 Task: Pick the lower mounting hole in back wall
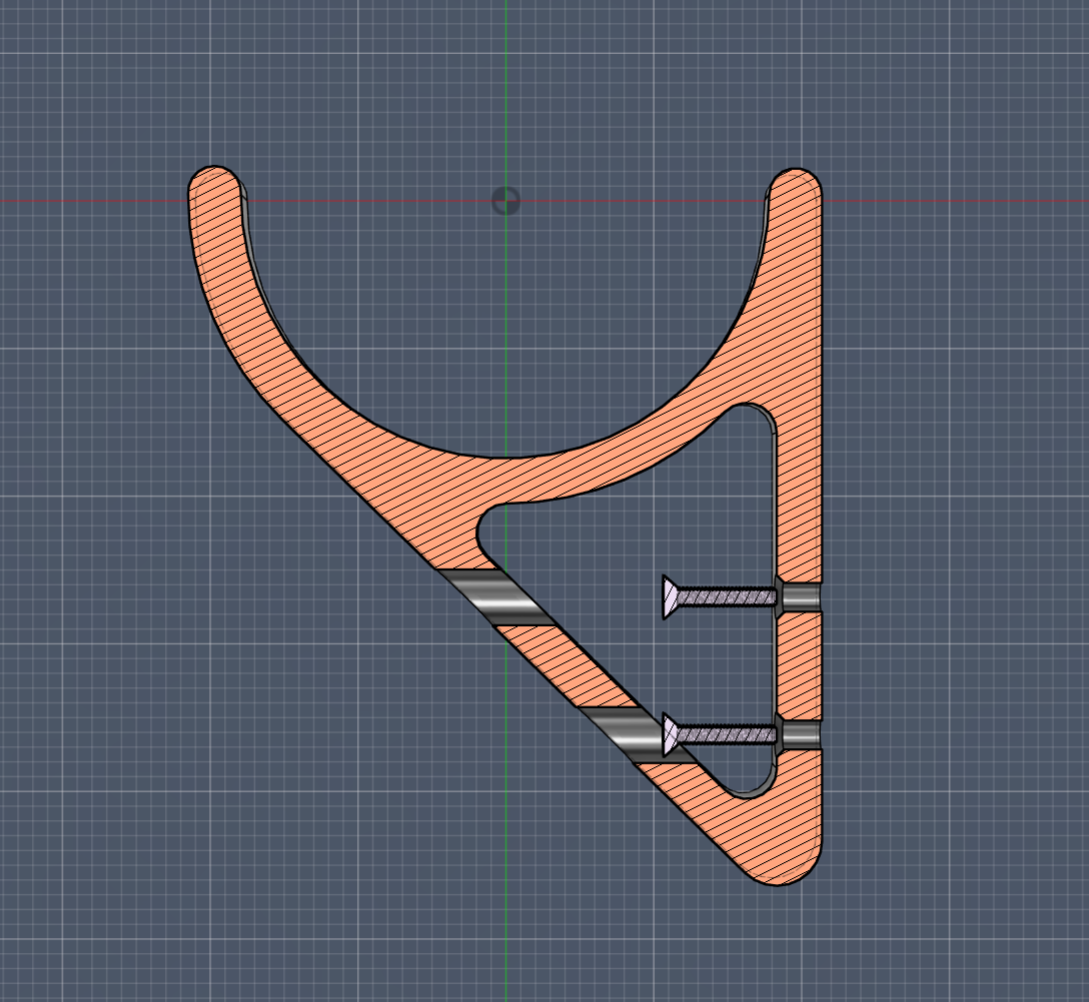[x=800, y=735]
